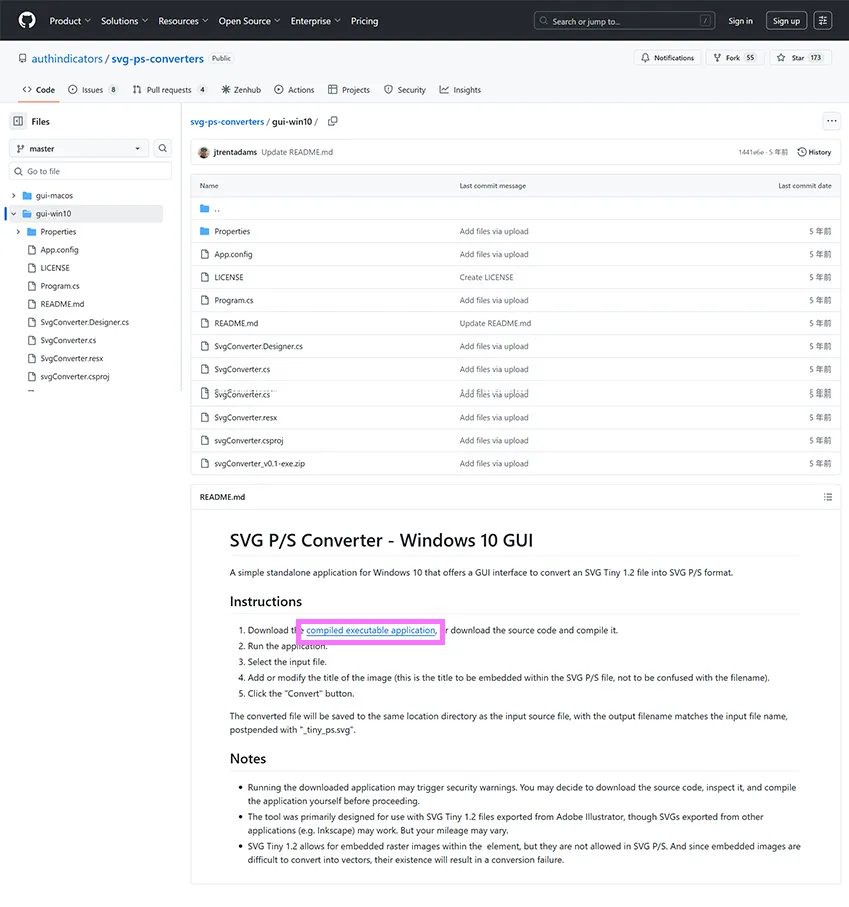849x907 pixels.
Task: Open LICENSE in the file list
Action: pos(229,277)
